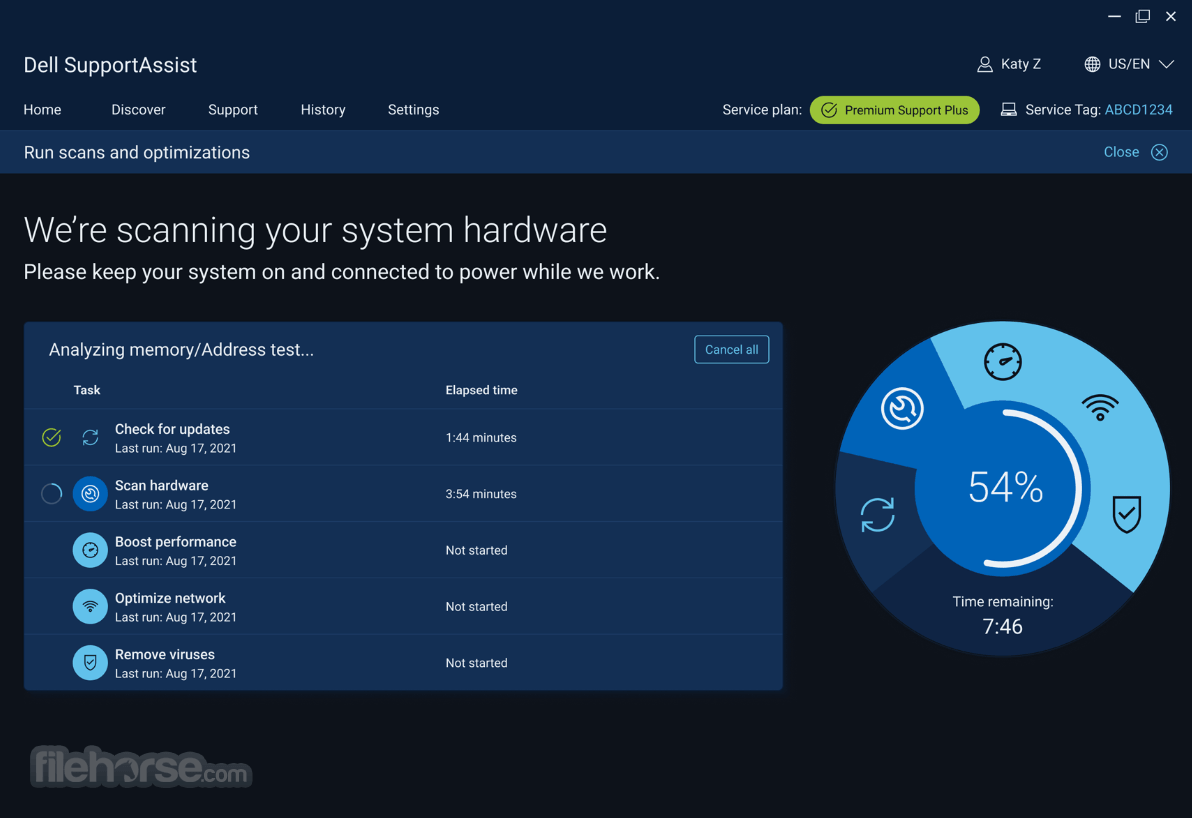Click the Wi-Fi segment on the progress wheel

[x=1100, y=407]
